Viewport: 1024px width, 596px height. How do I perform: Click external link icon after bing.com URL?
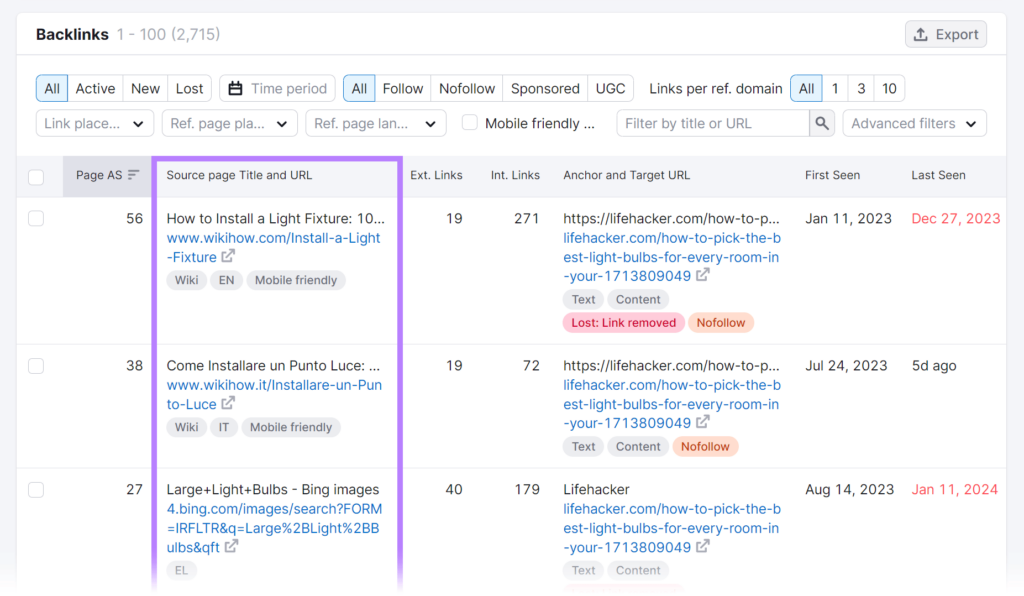click(231, 546)
